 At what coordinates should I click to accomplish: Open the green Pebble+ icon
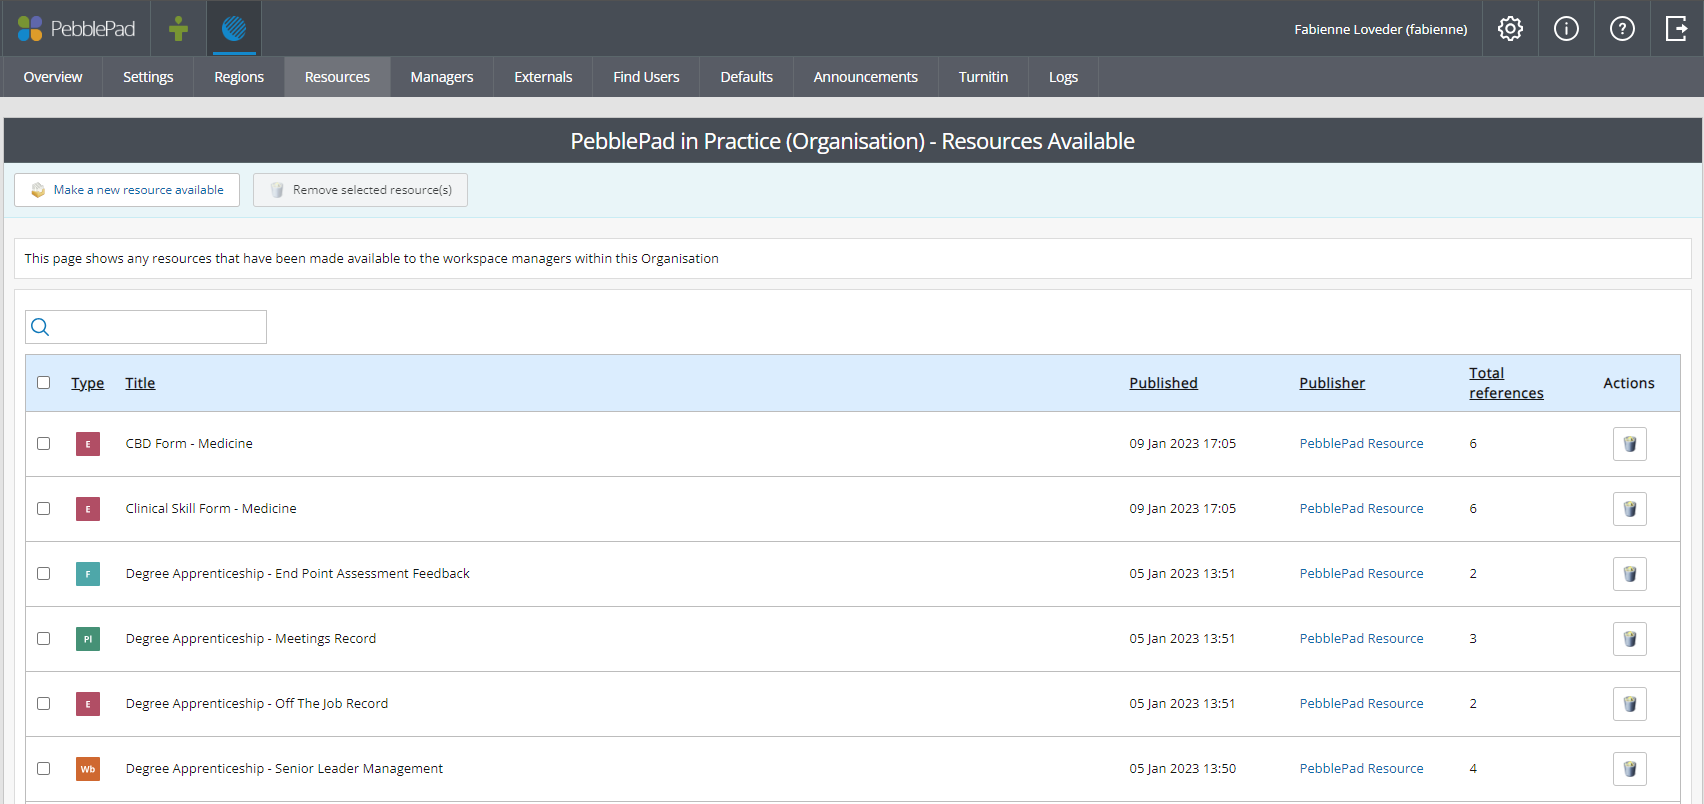coord(179,28)
